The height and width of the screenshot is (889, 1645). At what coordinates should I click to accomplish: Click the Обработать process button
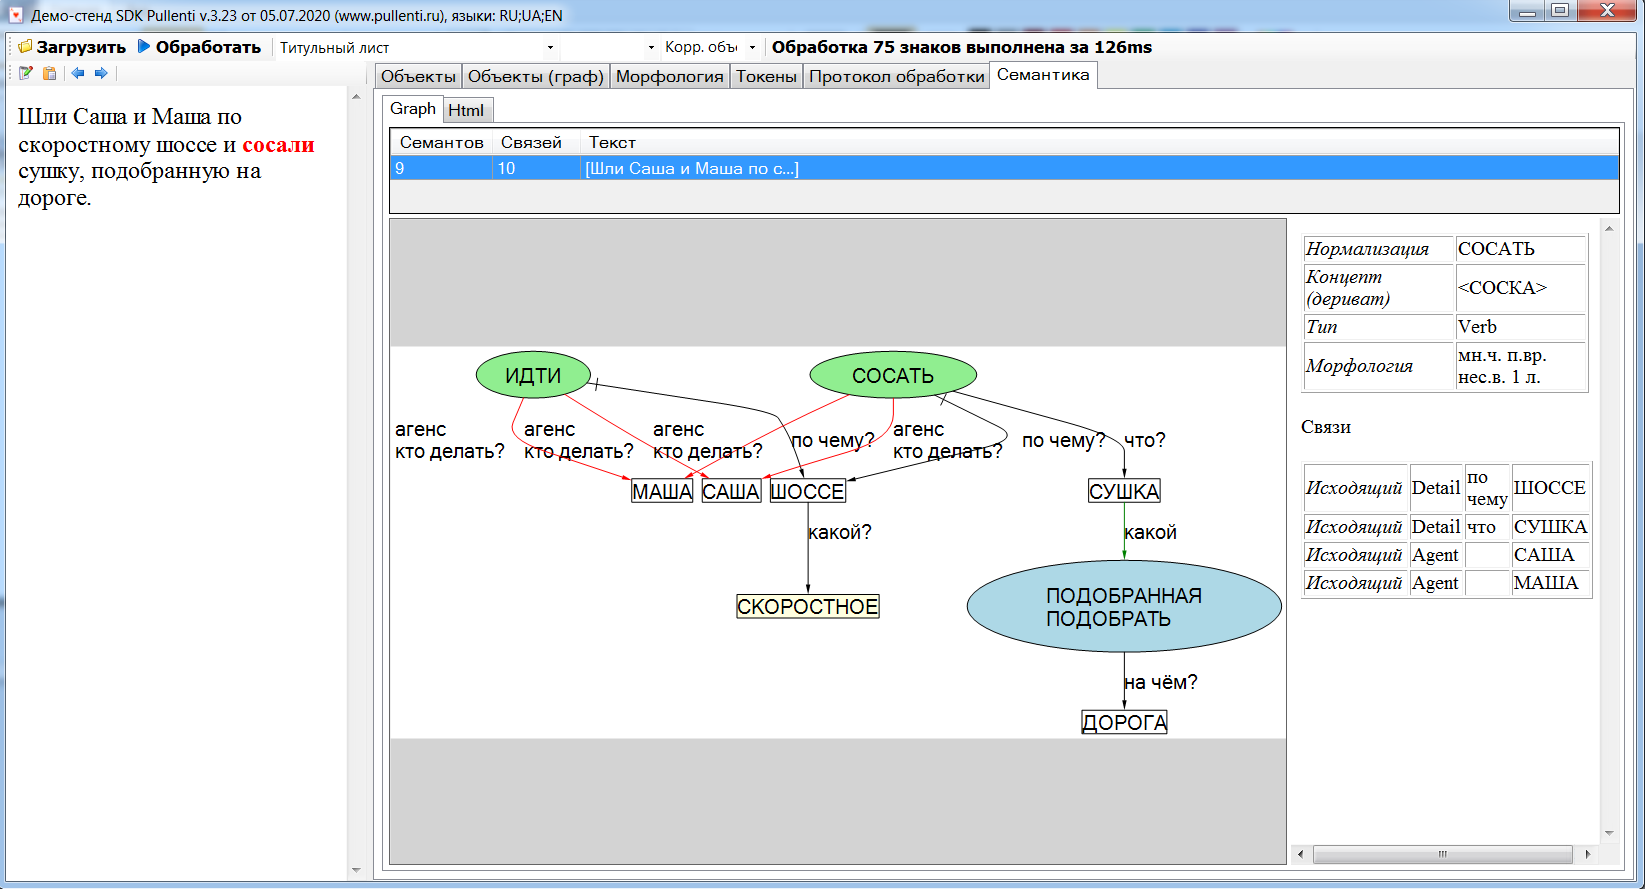pos(199,47)
